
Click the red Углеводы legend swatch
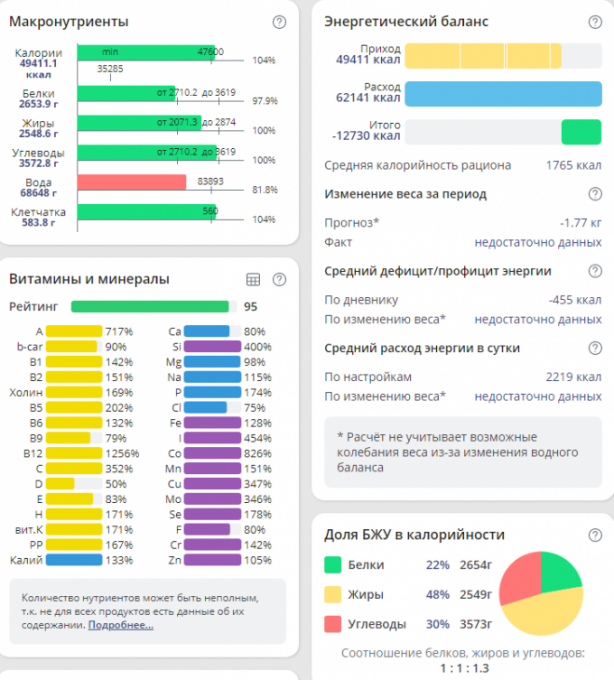(334, 624)
